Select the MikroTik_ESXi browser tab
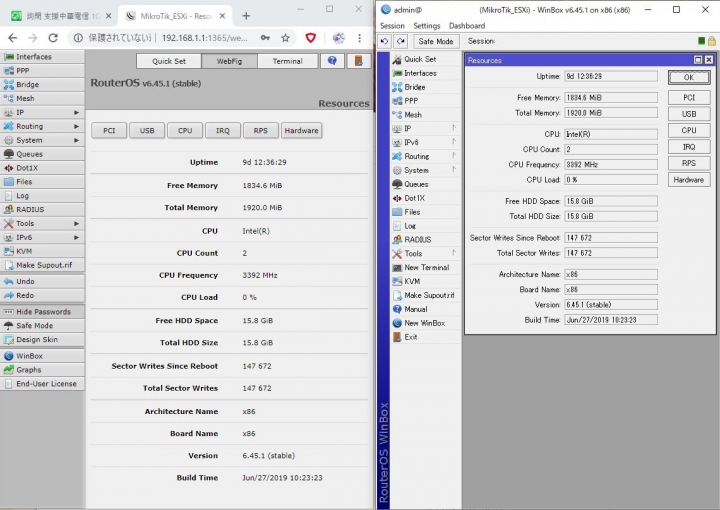The image size is (720, 510). coord(176,16)
